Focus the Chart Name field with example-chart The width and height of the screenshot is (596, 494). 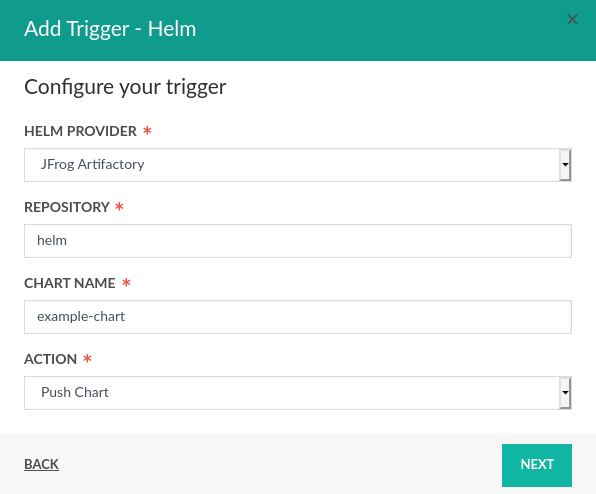coord(298,317)
